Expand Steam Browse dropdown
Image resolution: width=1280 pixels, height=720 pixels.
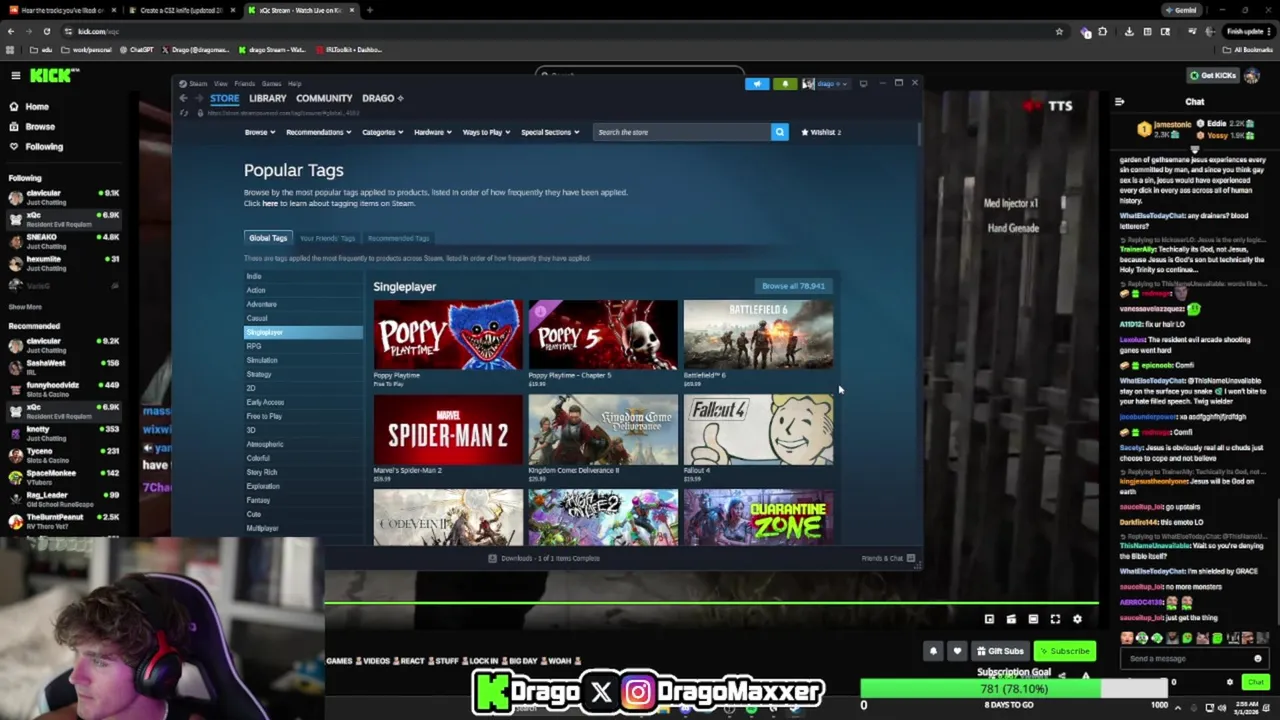(259, 132)
